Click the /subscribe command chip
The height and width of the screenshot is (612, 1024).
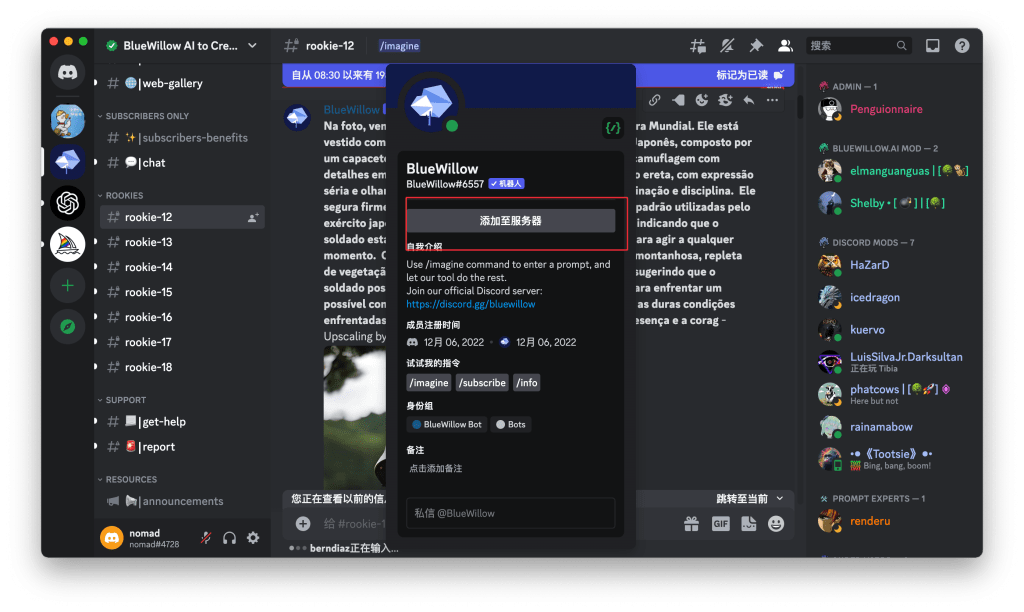tap(482, 383)
